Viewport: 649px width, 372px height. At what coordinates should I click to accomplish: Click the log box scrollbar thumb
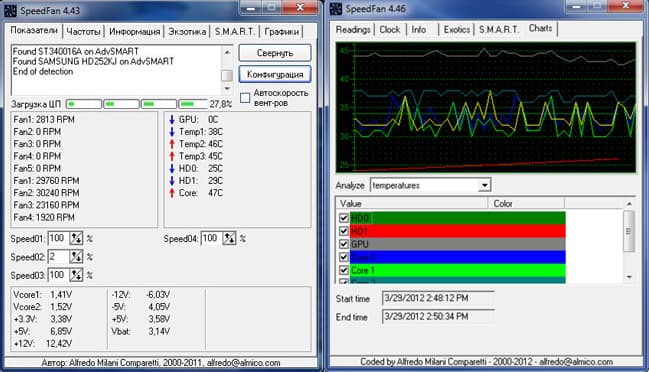227,75
